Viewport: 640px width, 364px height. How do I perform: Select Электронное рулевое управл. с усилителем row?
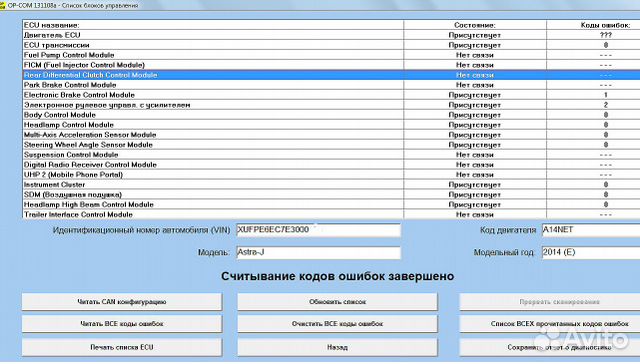tap(331, 105)
